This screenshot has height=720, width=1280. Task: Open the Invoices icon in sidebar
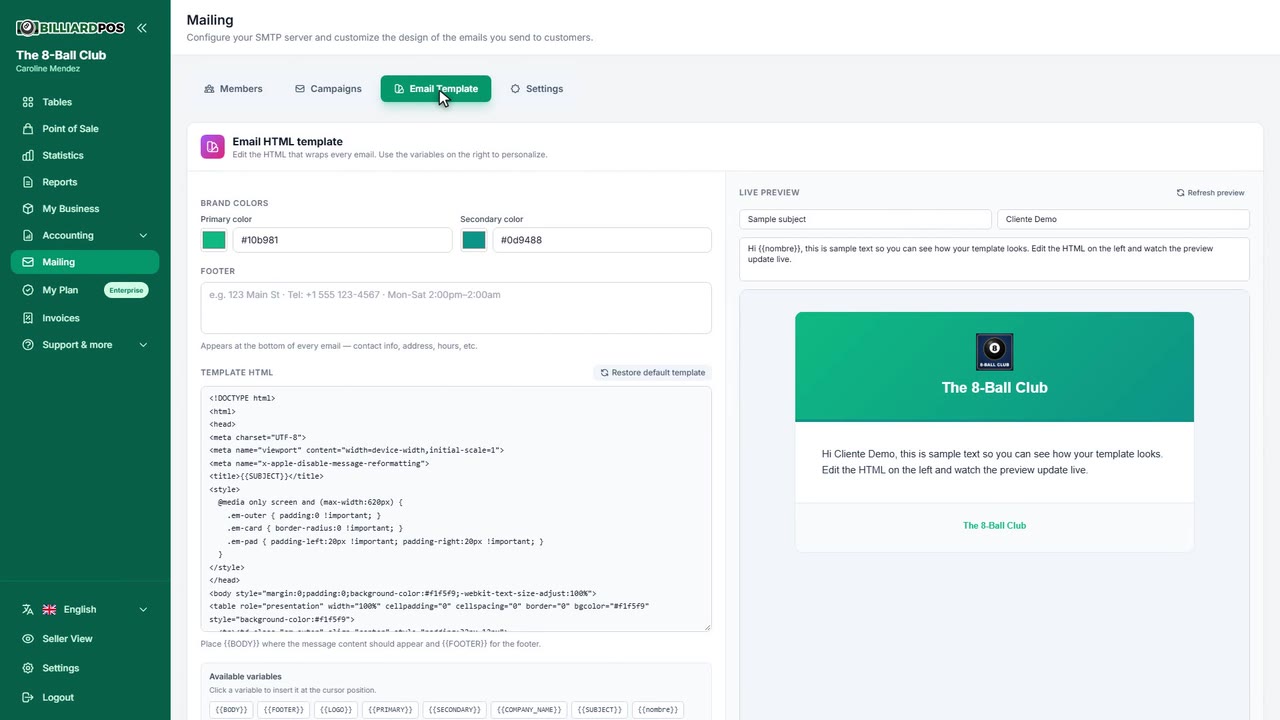pyautogui.click(x=28, y=318)
